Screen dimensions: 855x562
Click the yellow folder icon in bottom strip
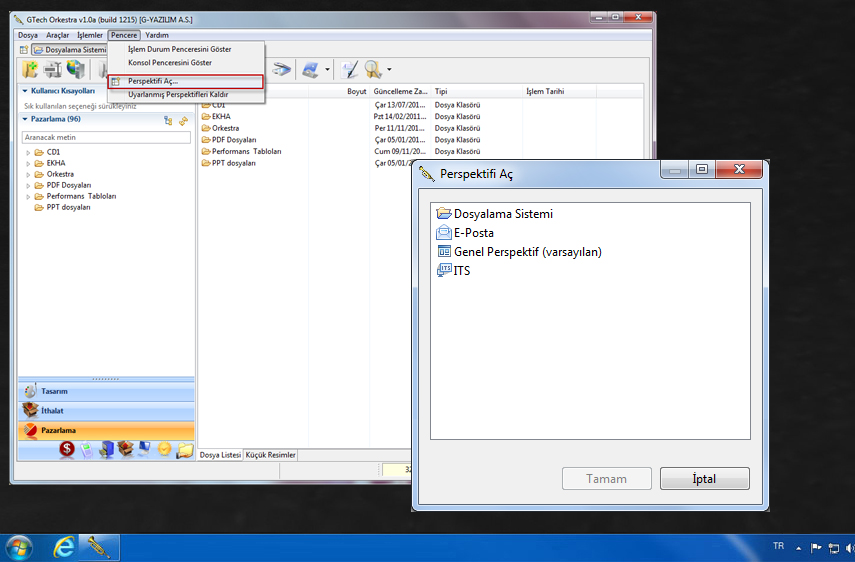pyautogui.click(x=184, y=449)
